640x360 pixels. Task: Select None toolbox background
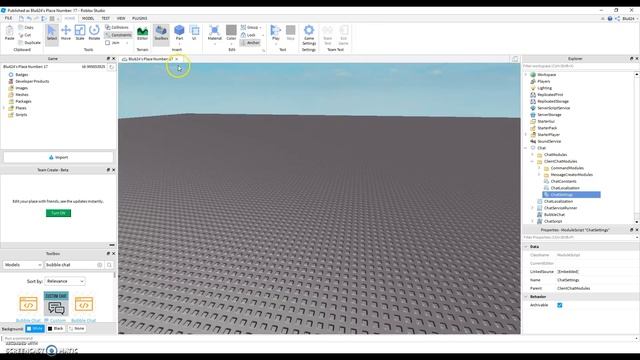(x=76, y=328)
